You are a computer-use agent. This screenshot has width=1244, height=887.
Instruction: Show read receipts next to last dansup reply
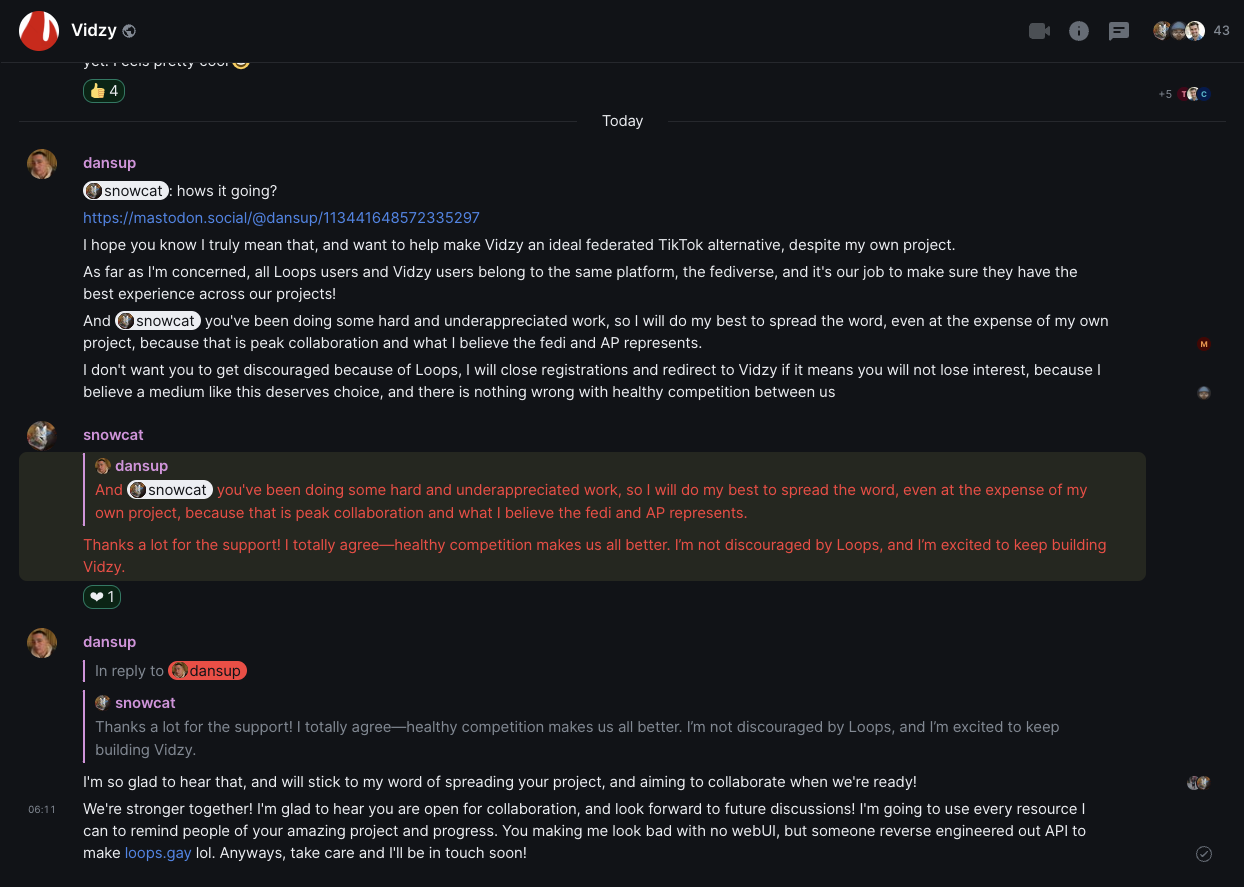(1198, 783)
